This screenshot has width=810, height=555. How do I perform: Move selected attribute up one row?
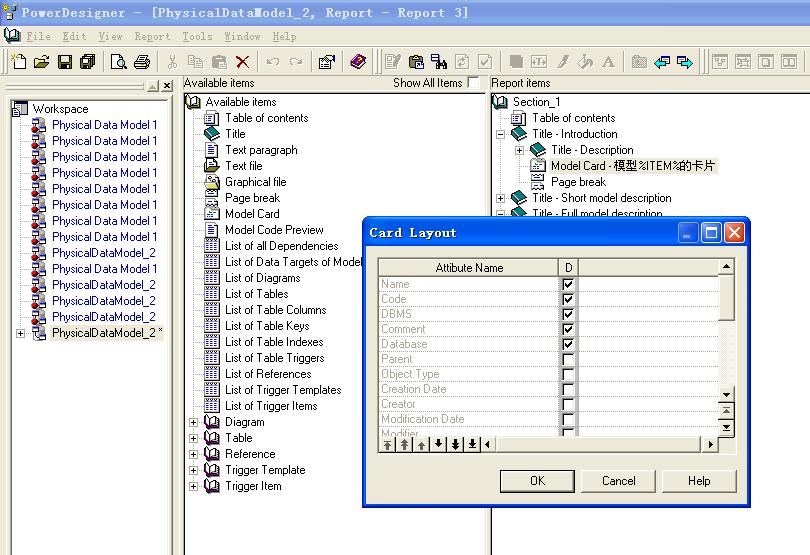[422, 444]
